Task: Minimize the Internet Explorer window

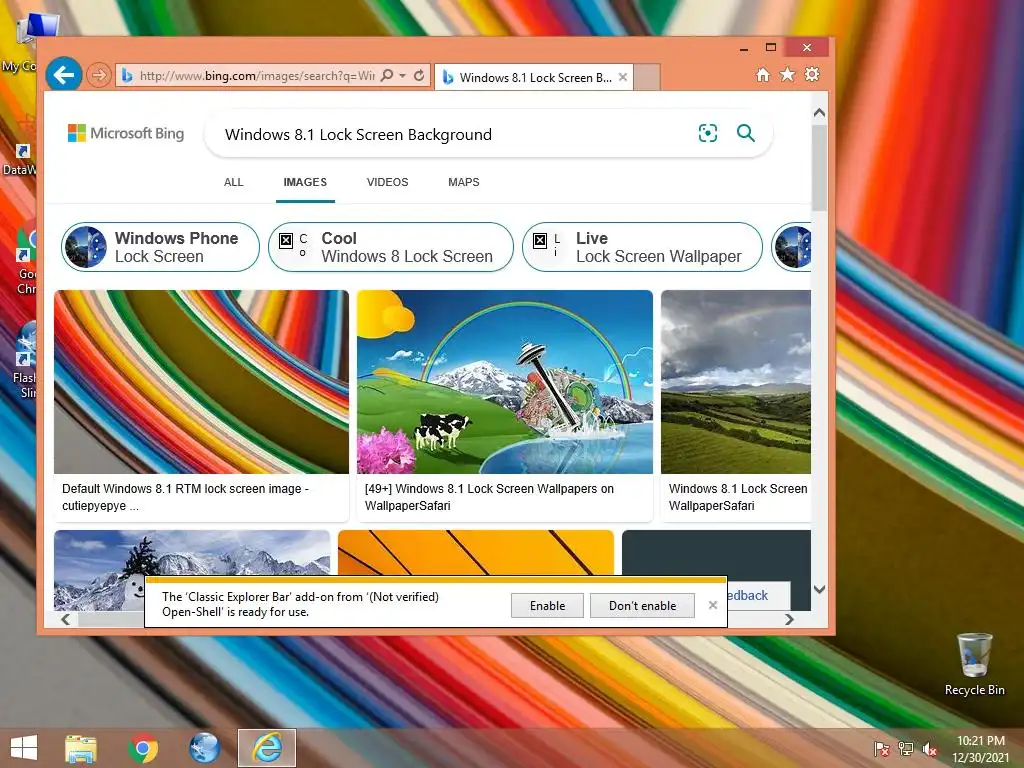Action: pyautogui.click(x=744, y=48)
